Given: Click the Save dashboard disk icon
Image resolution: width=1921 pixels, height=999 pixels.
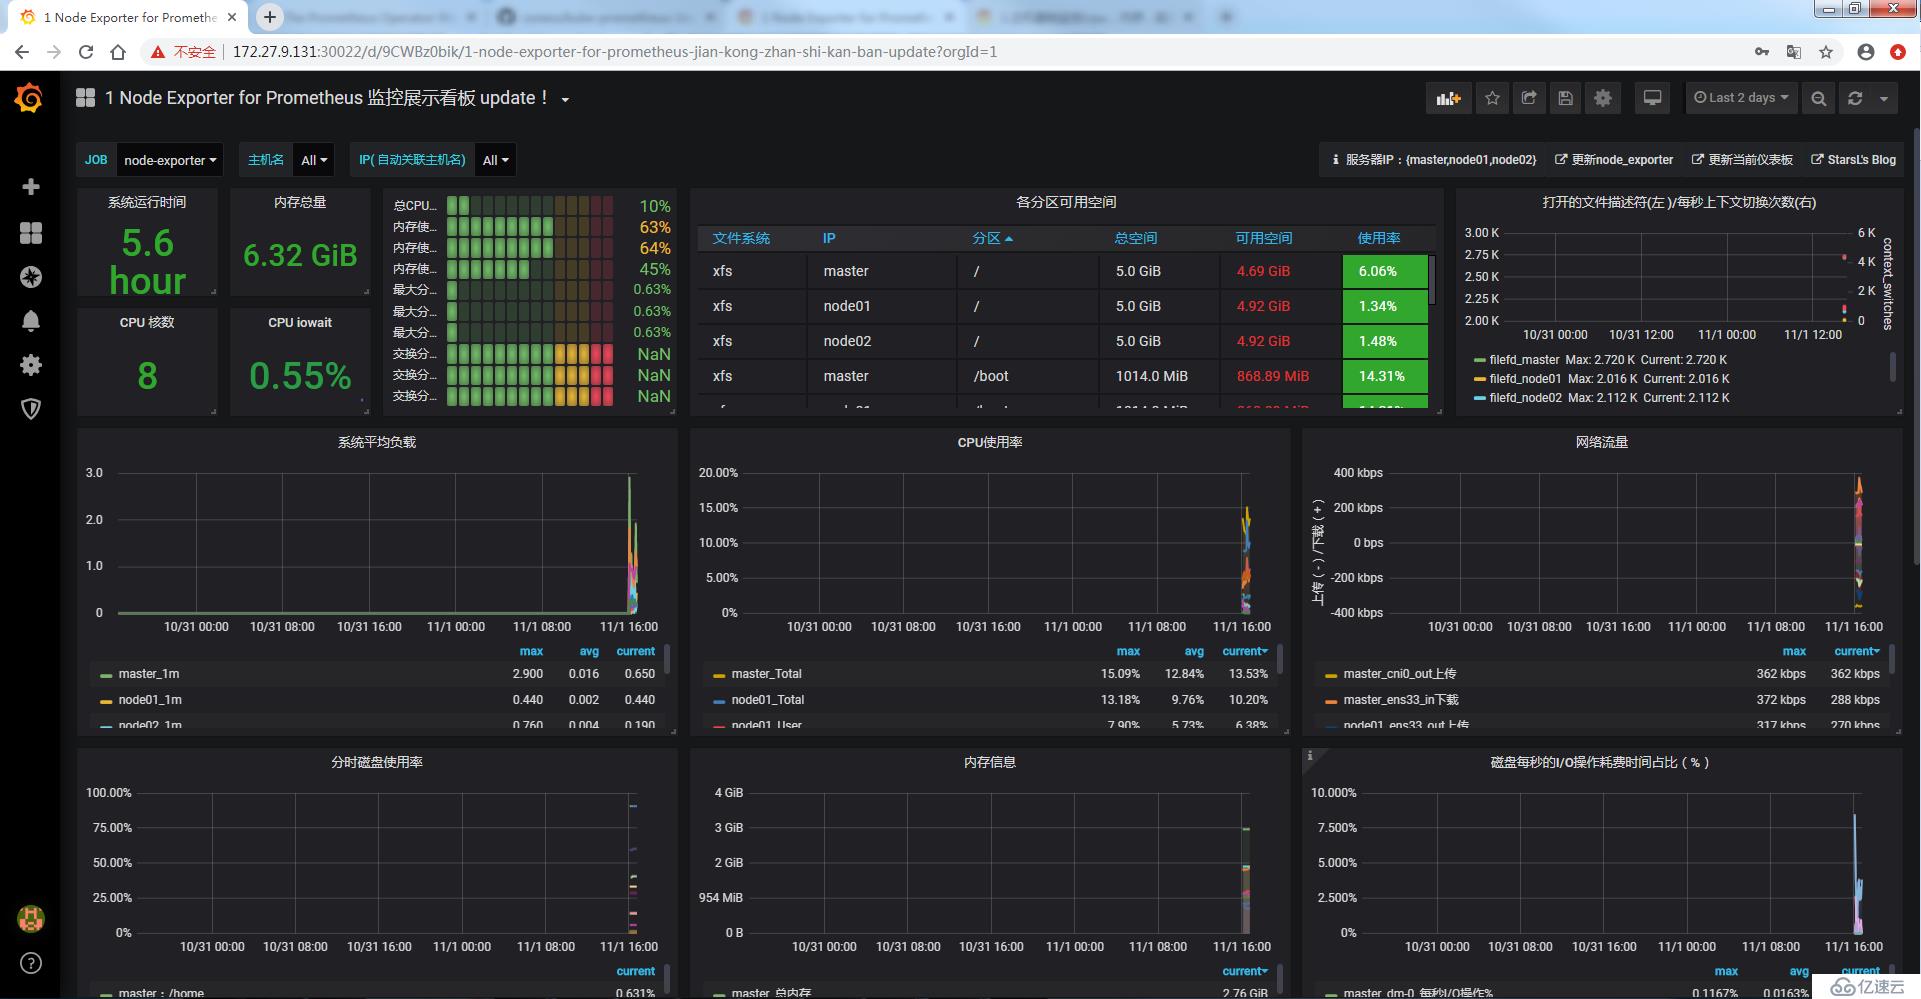Looking at the screenshot, I should click(x=1566, y=98).
